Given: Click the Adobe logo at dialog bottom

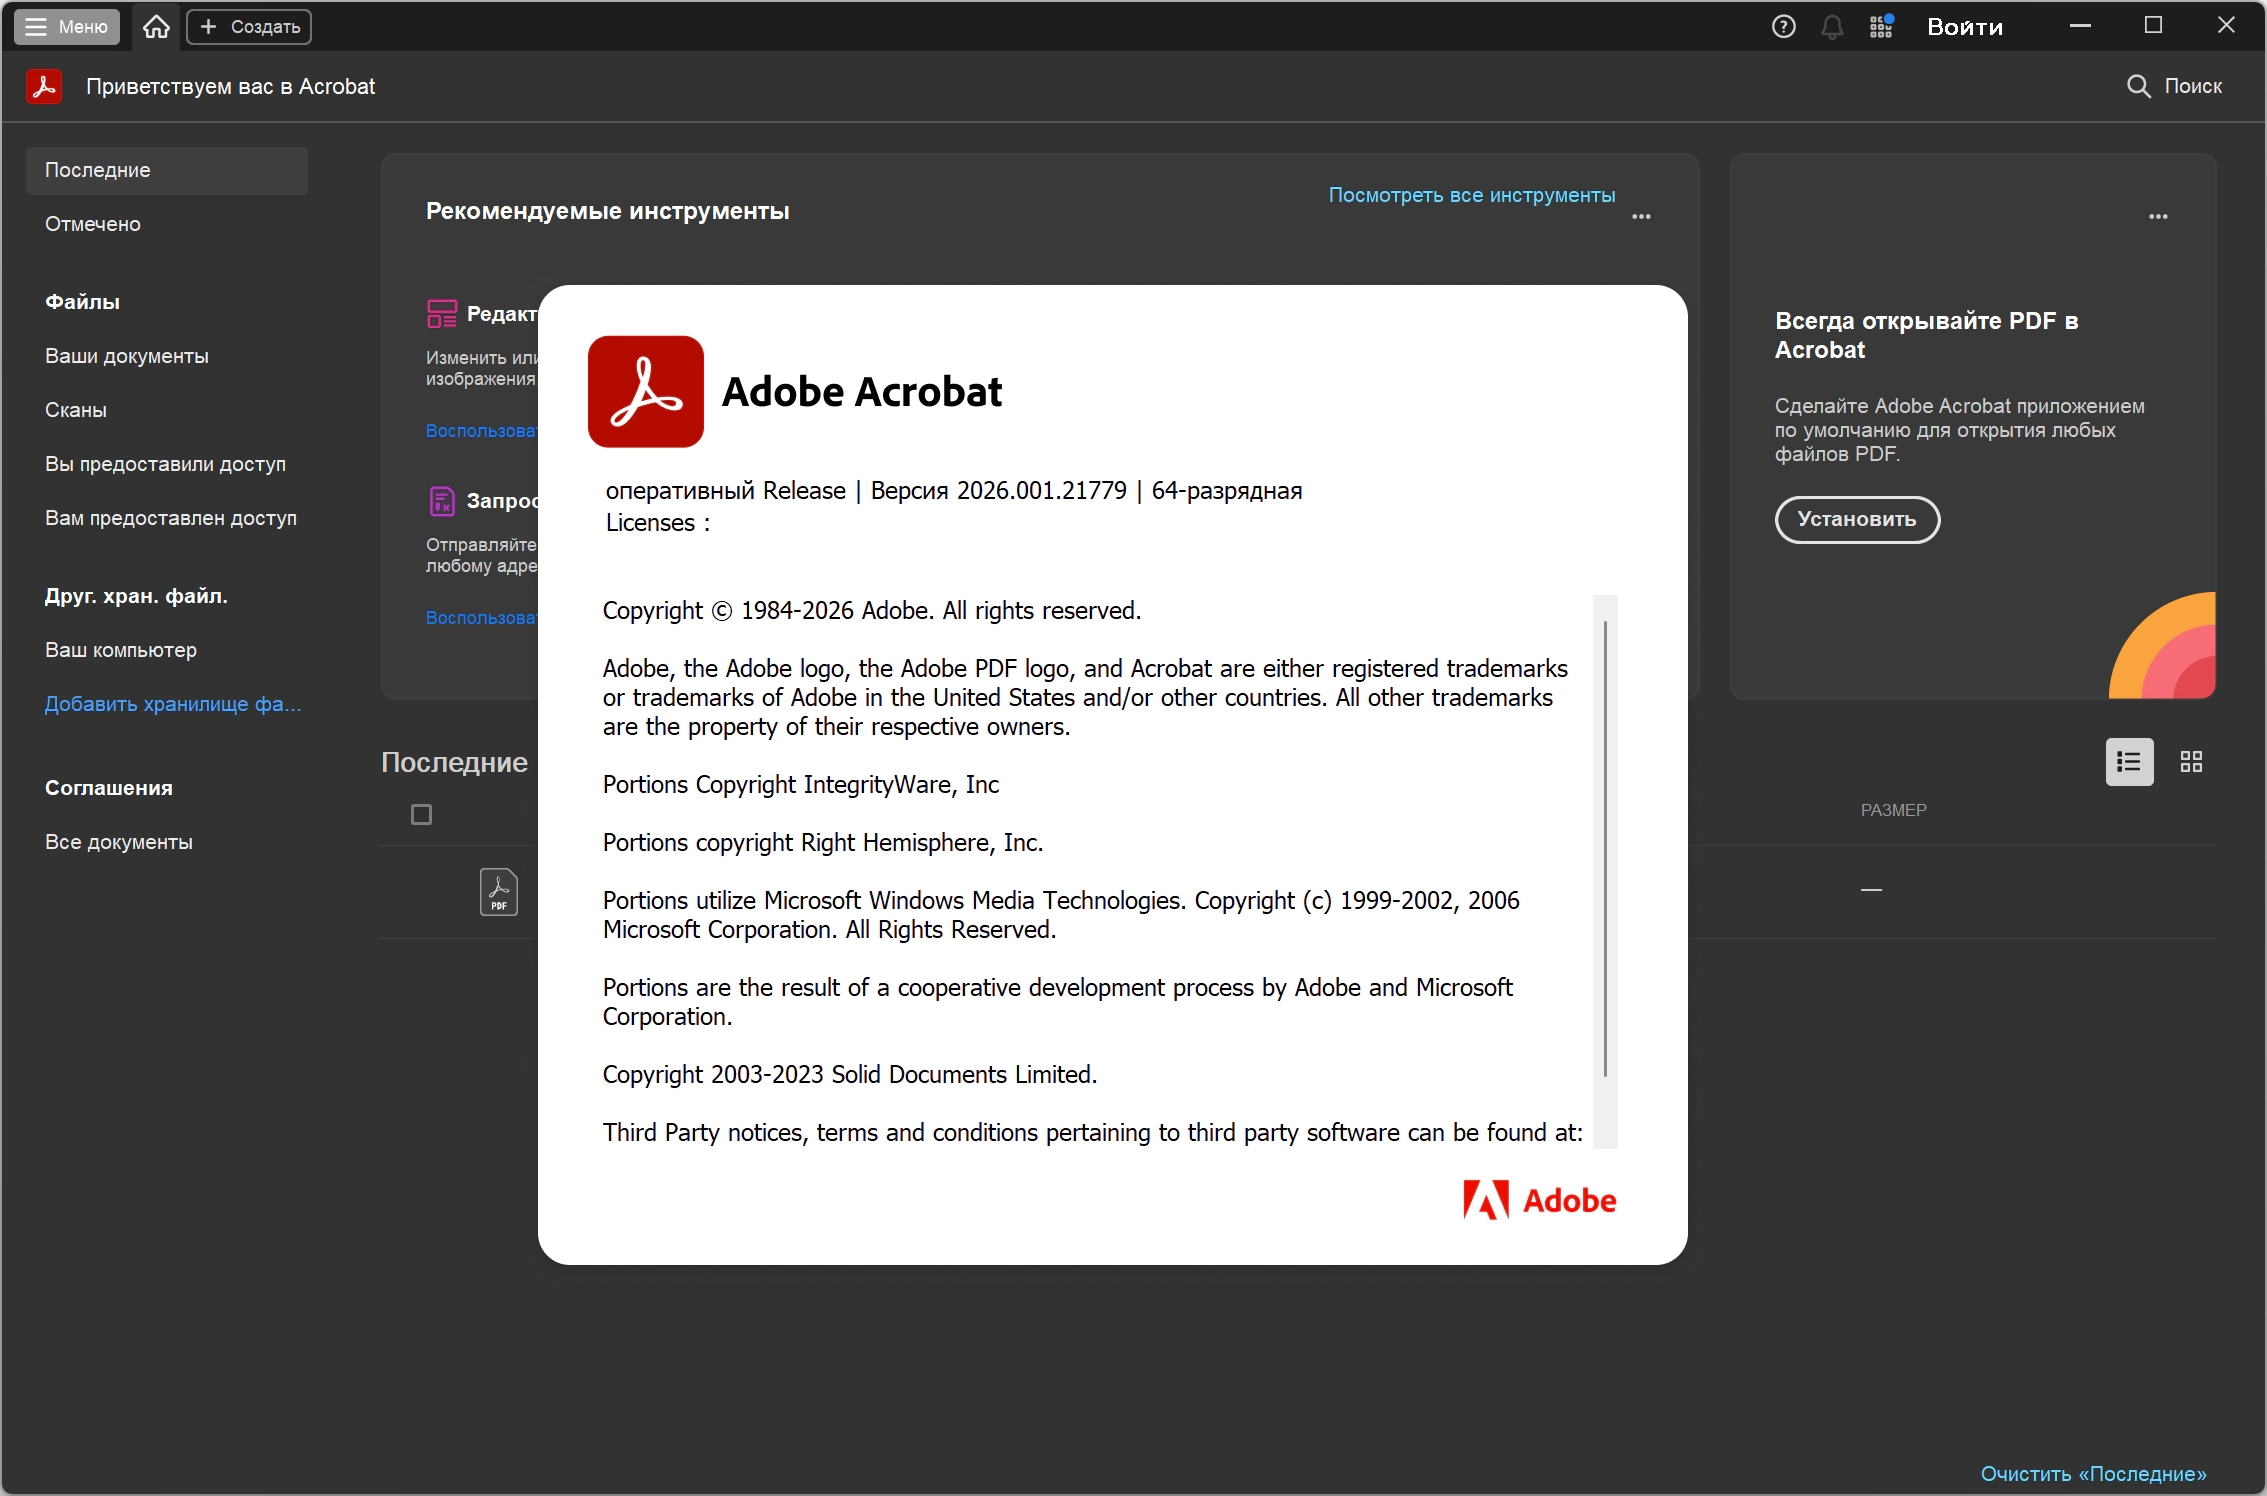Looking at the screenshot, I should 1540,1200.
